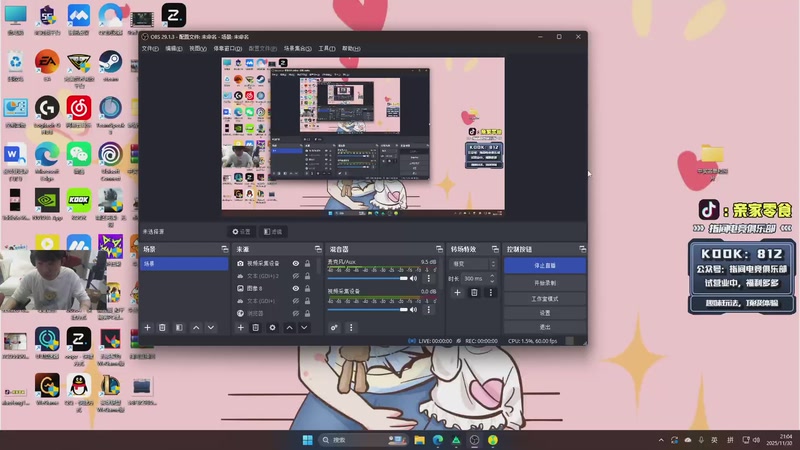Open the mixer panel's bottom three-dot menu
Screen dimensions: 800x450
tap(351, 328)
